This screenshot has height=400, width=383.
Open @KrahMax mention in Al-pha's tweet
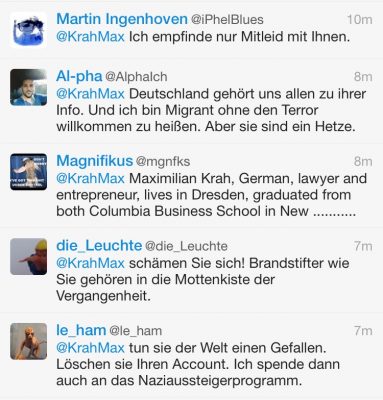pyautogui.click(x=90, y=94)
